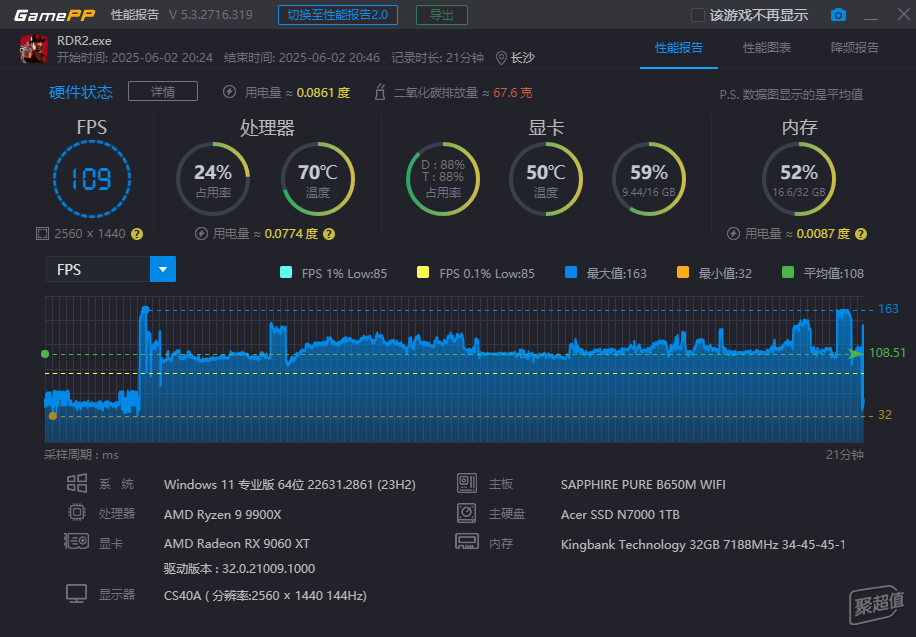Click the yellow FPS 0.1% Low legend swatch
Image resolution: width=916 pixels, height=637 pixels.
pyautogui.click(x=423, y=272)
